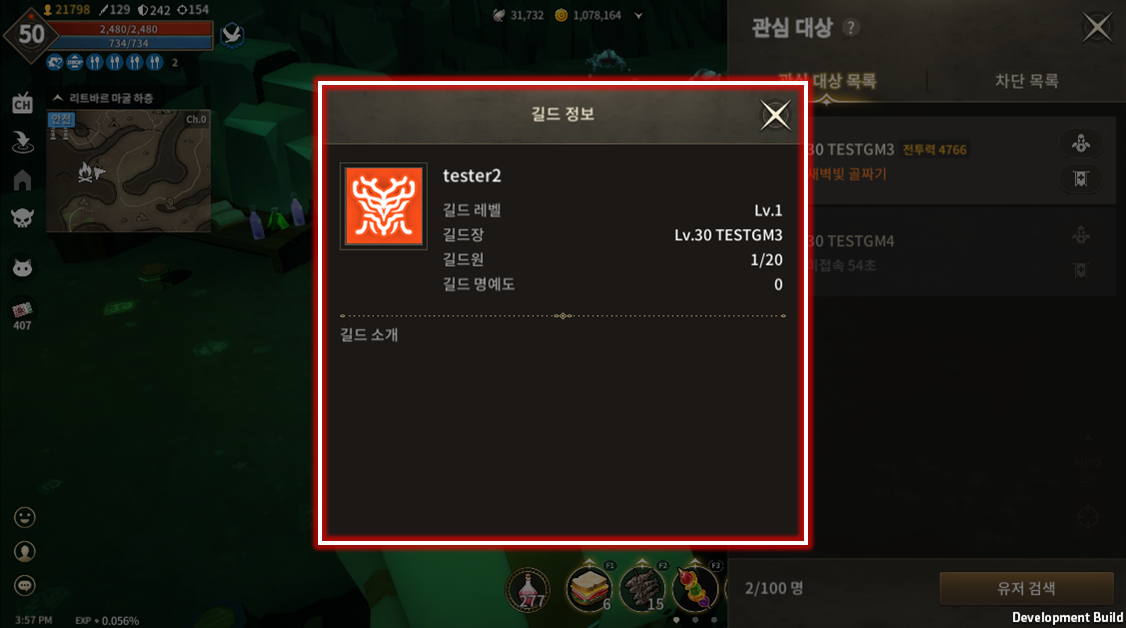
Task: Expand the currency dropdown arrow at top
Action: click(x=638, y=15)
